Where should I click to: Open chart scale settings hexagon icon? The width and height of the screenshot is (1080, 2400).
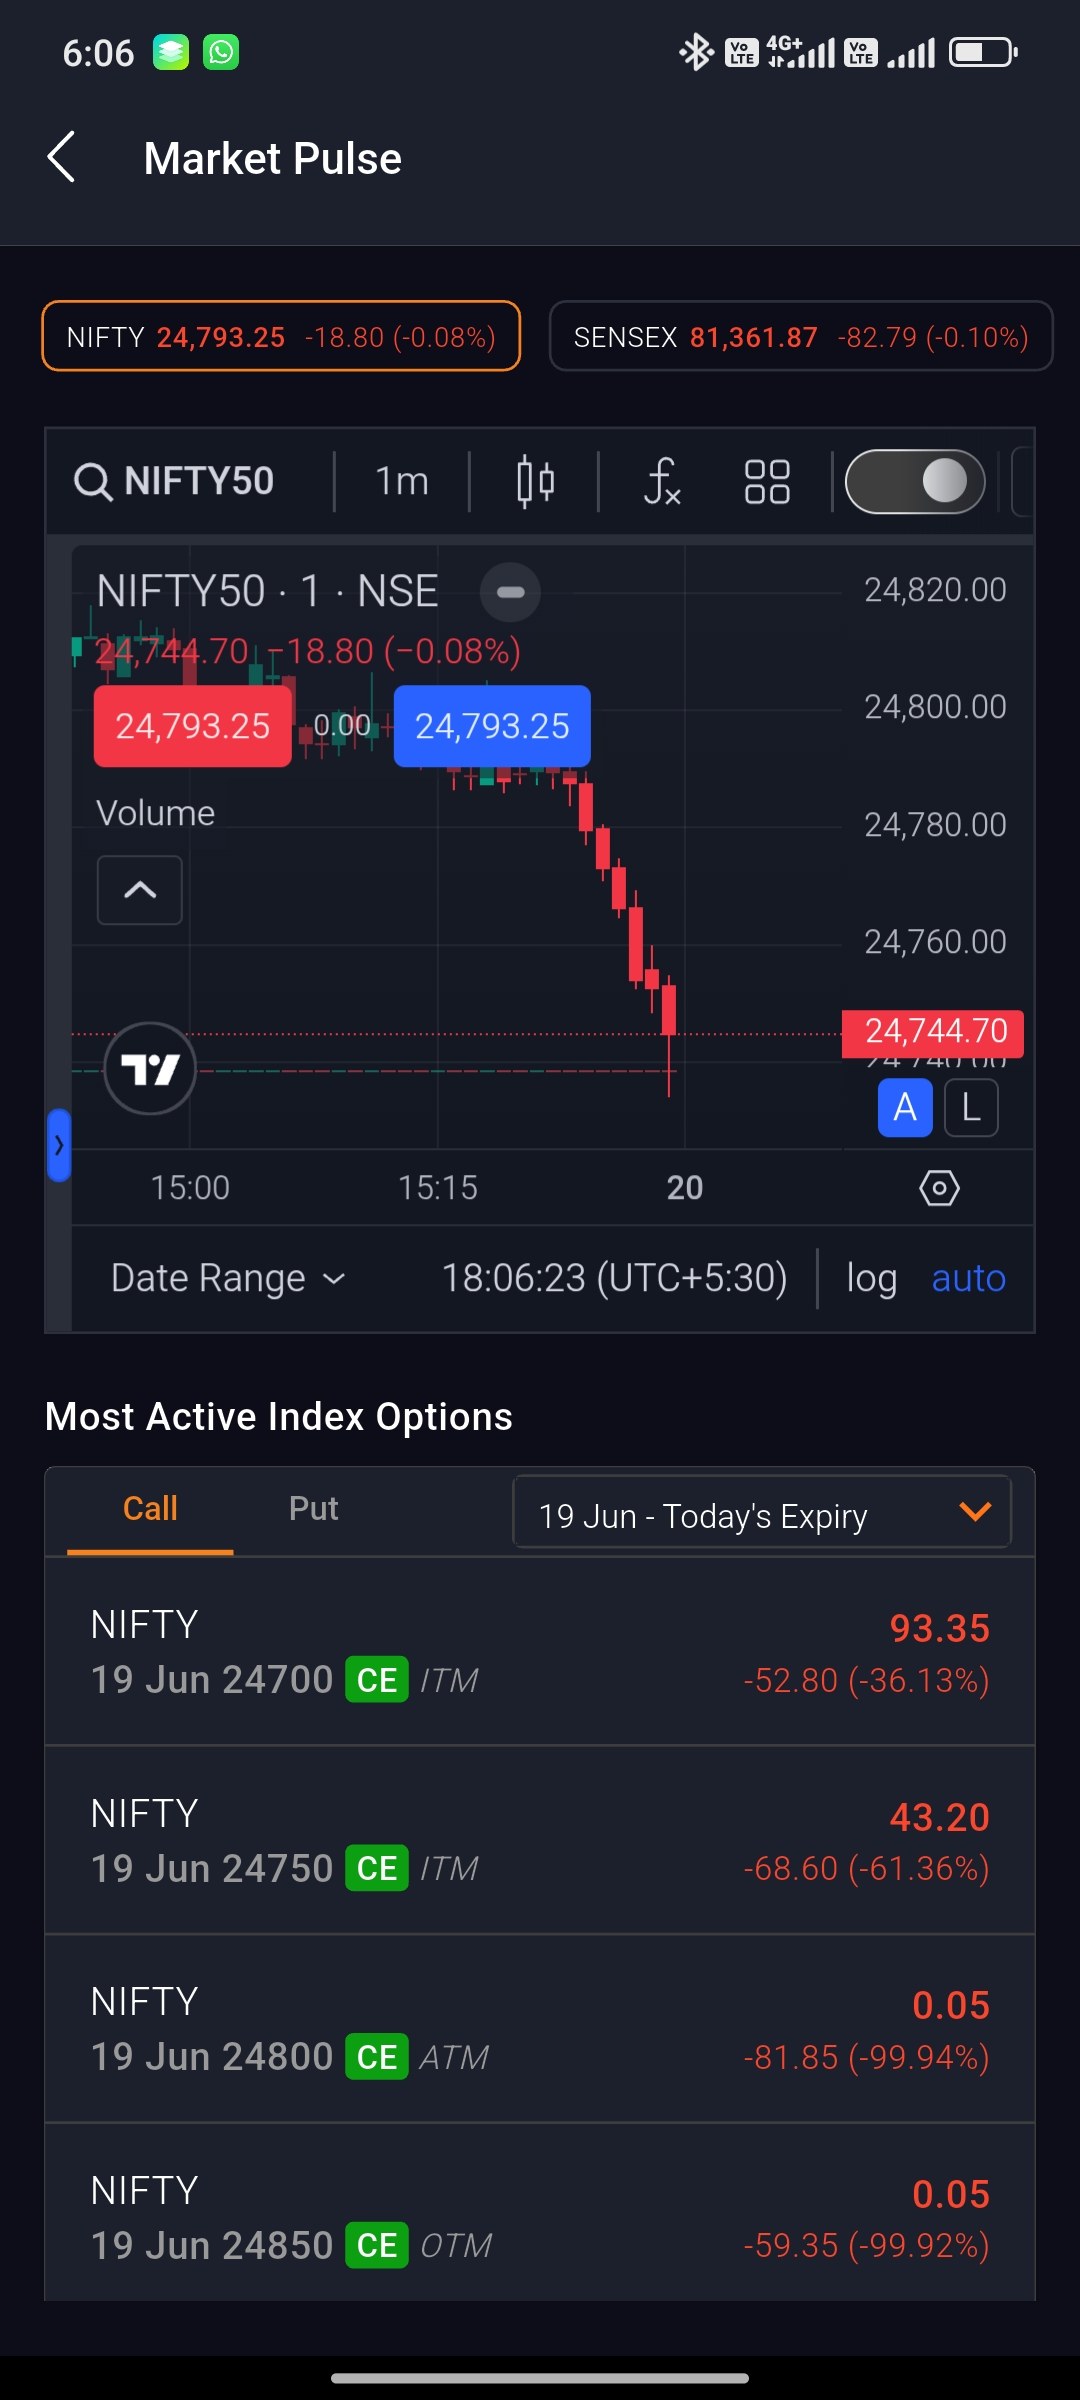[x=939, y=1188]
